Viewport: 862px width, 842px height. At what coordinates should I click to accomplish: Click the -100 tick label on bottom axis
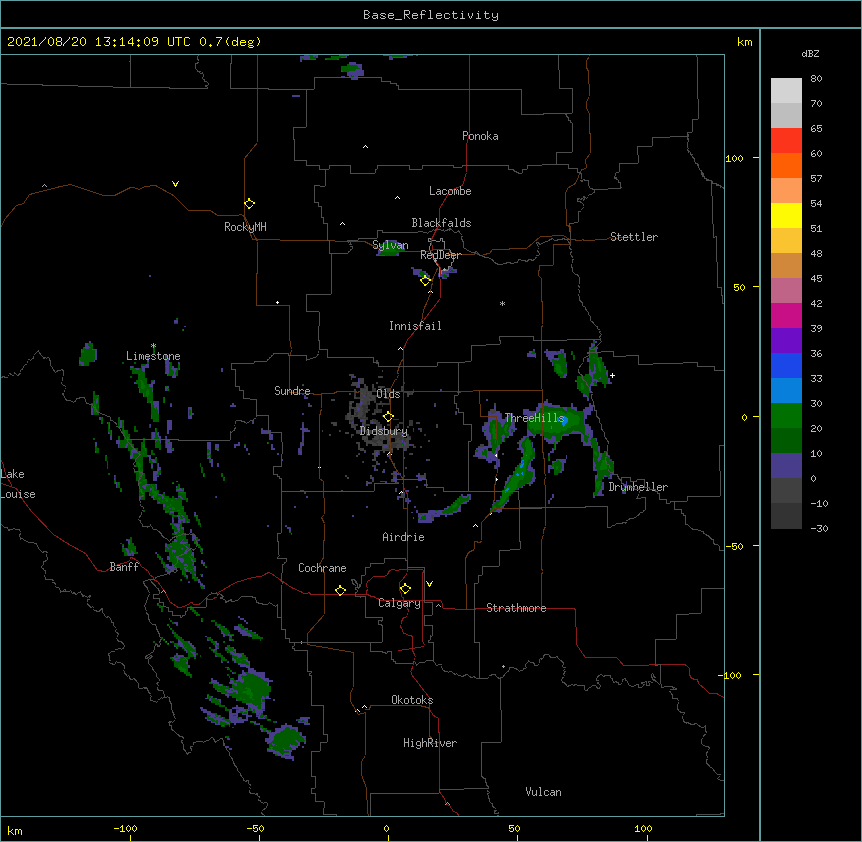(125, 828)
